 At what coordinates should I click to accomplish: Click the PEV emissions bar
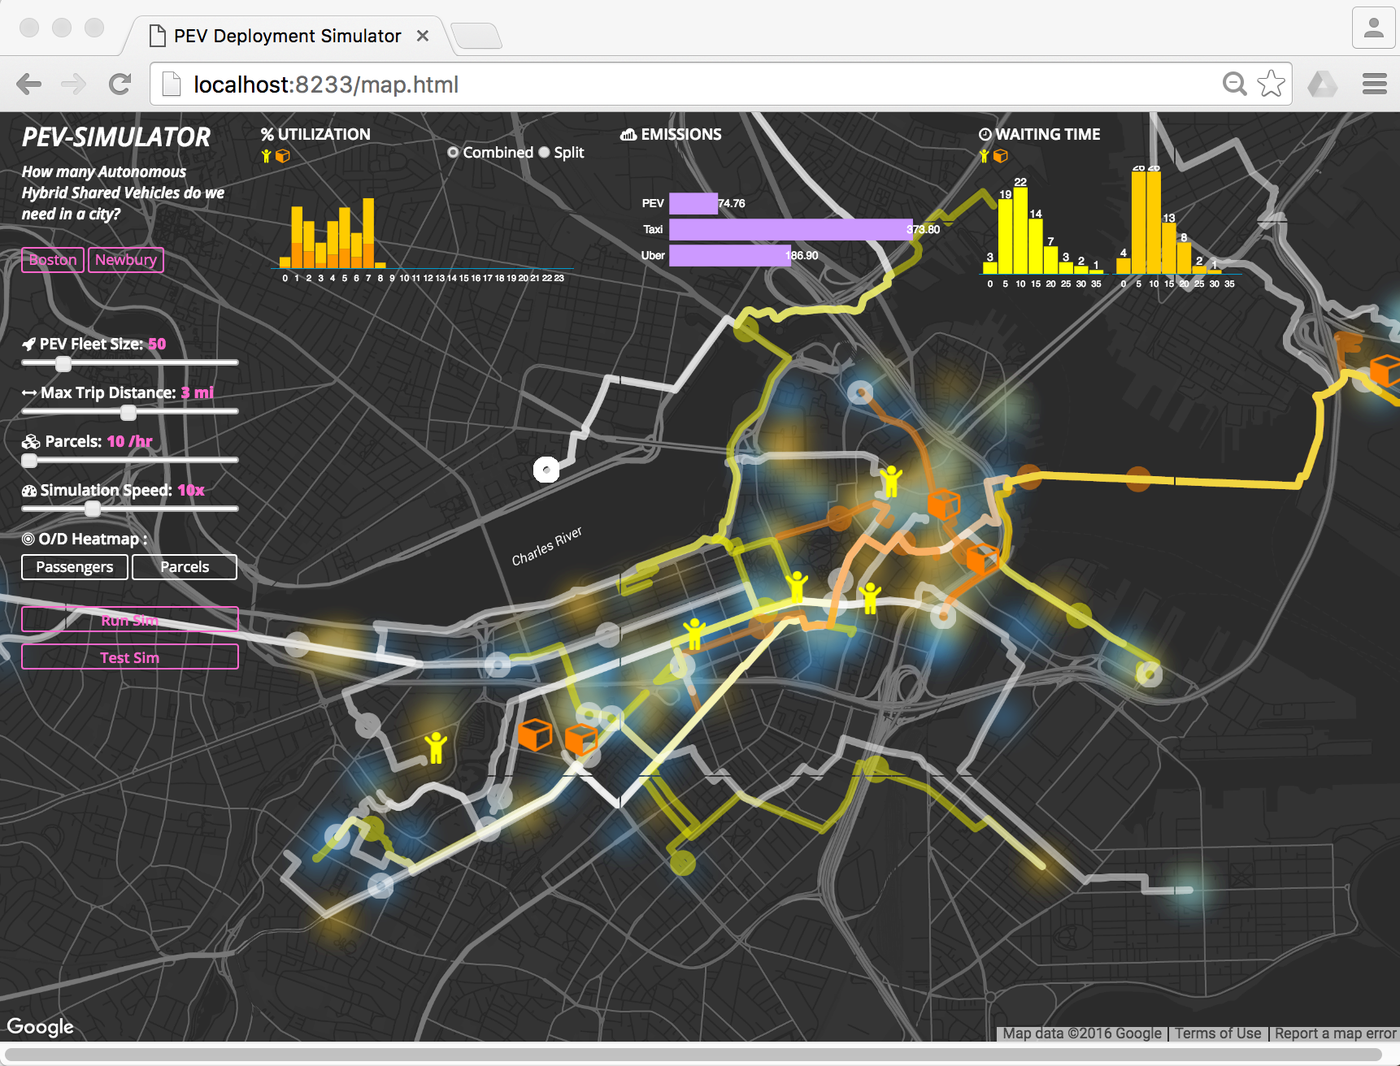693,203
